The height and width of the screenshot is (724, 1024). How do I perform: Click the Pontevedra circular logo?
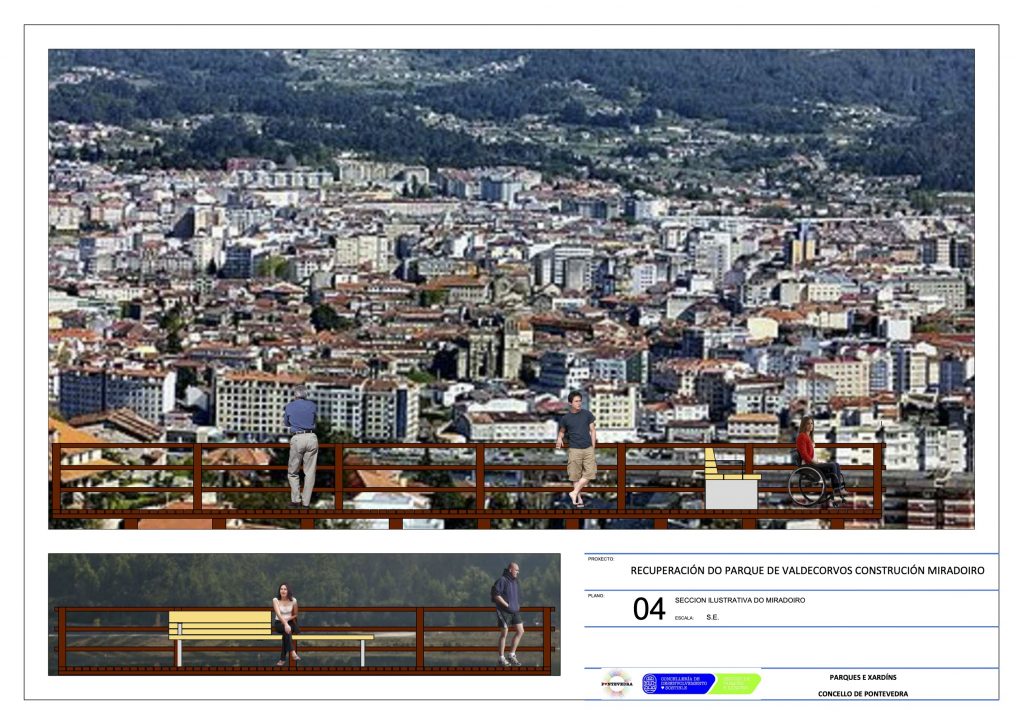617,684
